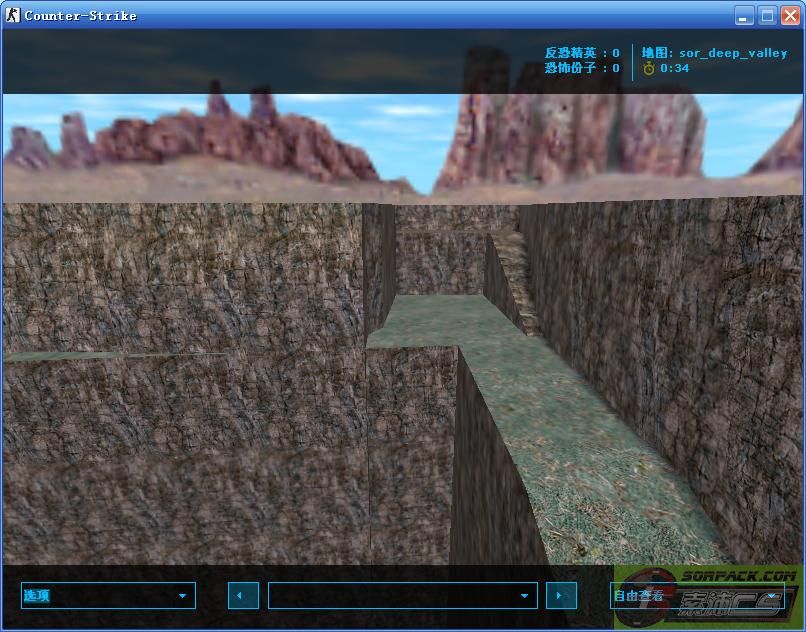Maximize the Counter-Strike window
Image resolution: width=806 pixels, height=632 pixels.
(x=767, y=15)
